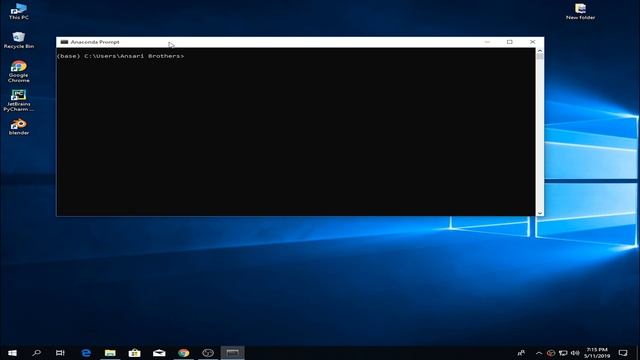Show hidden system tray icons
The height and width of the screenshot is (360, 640).
coord(539,353)
